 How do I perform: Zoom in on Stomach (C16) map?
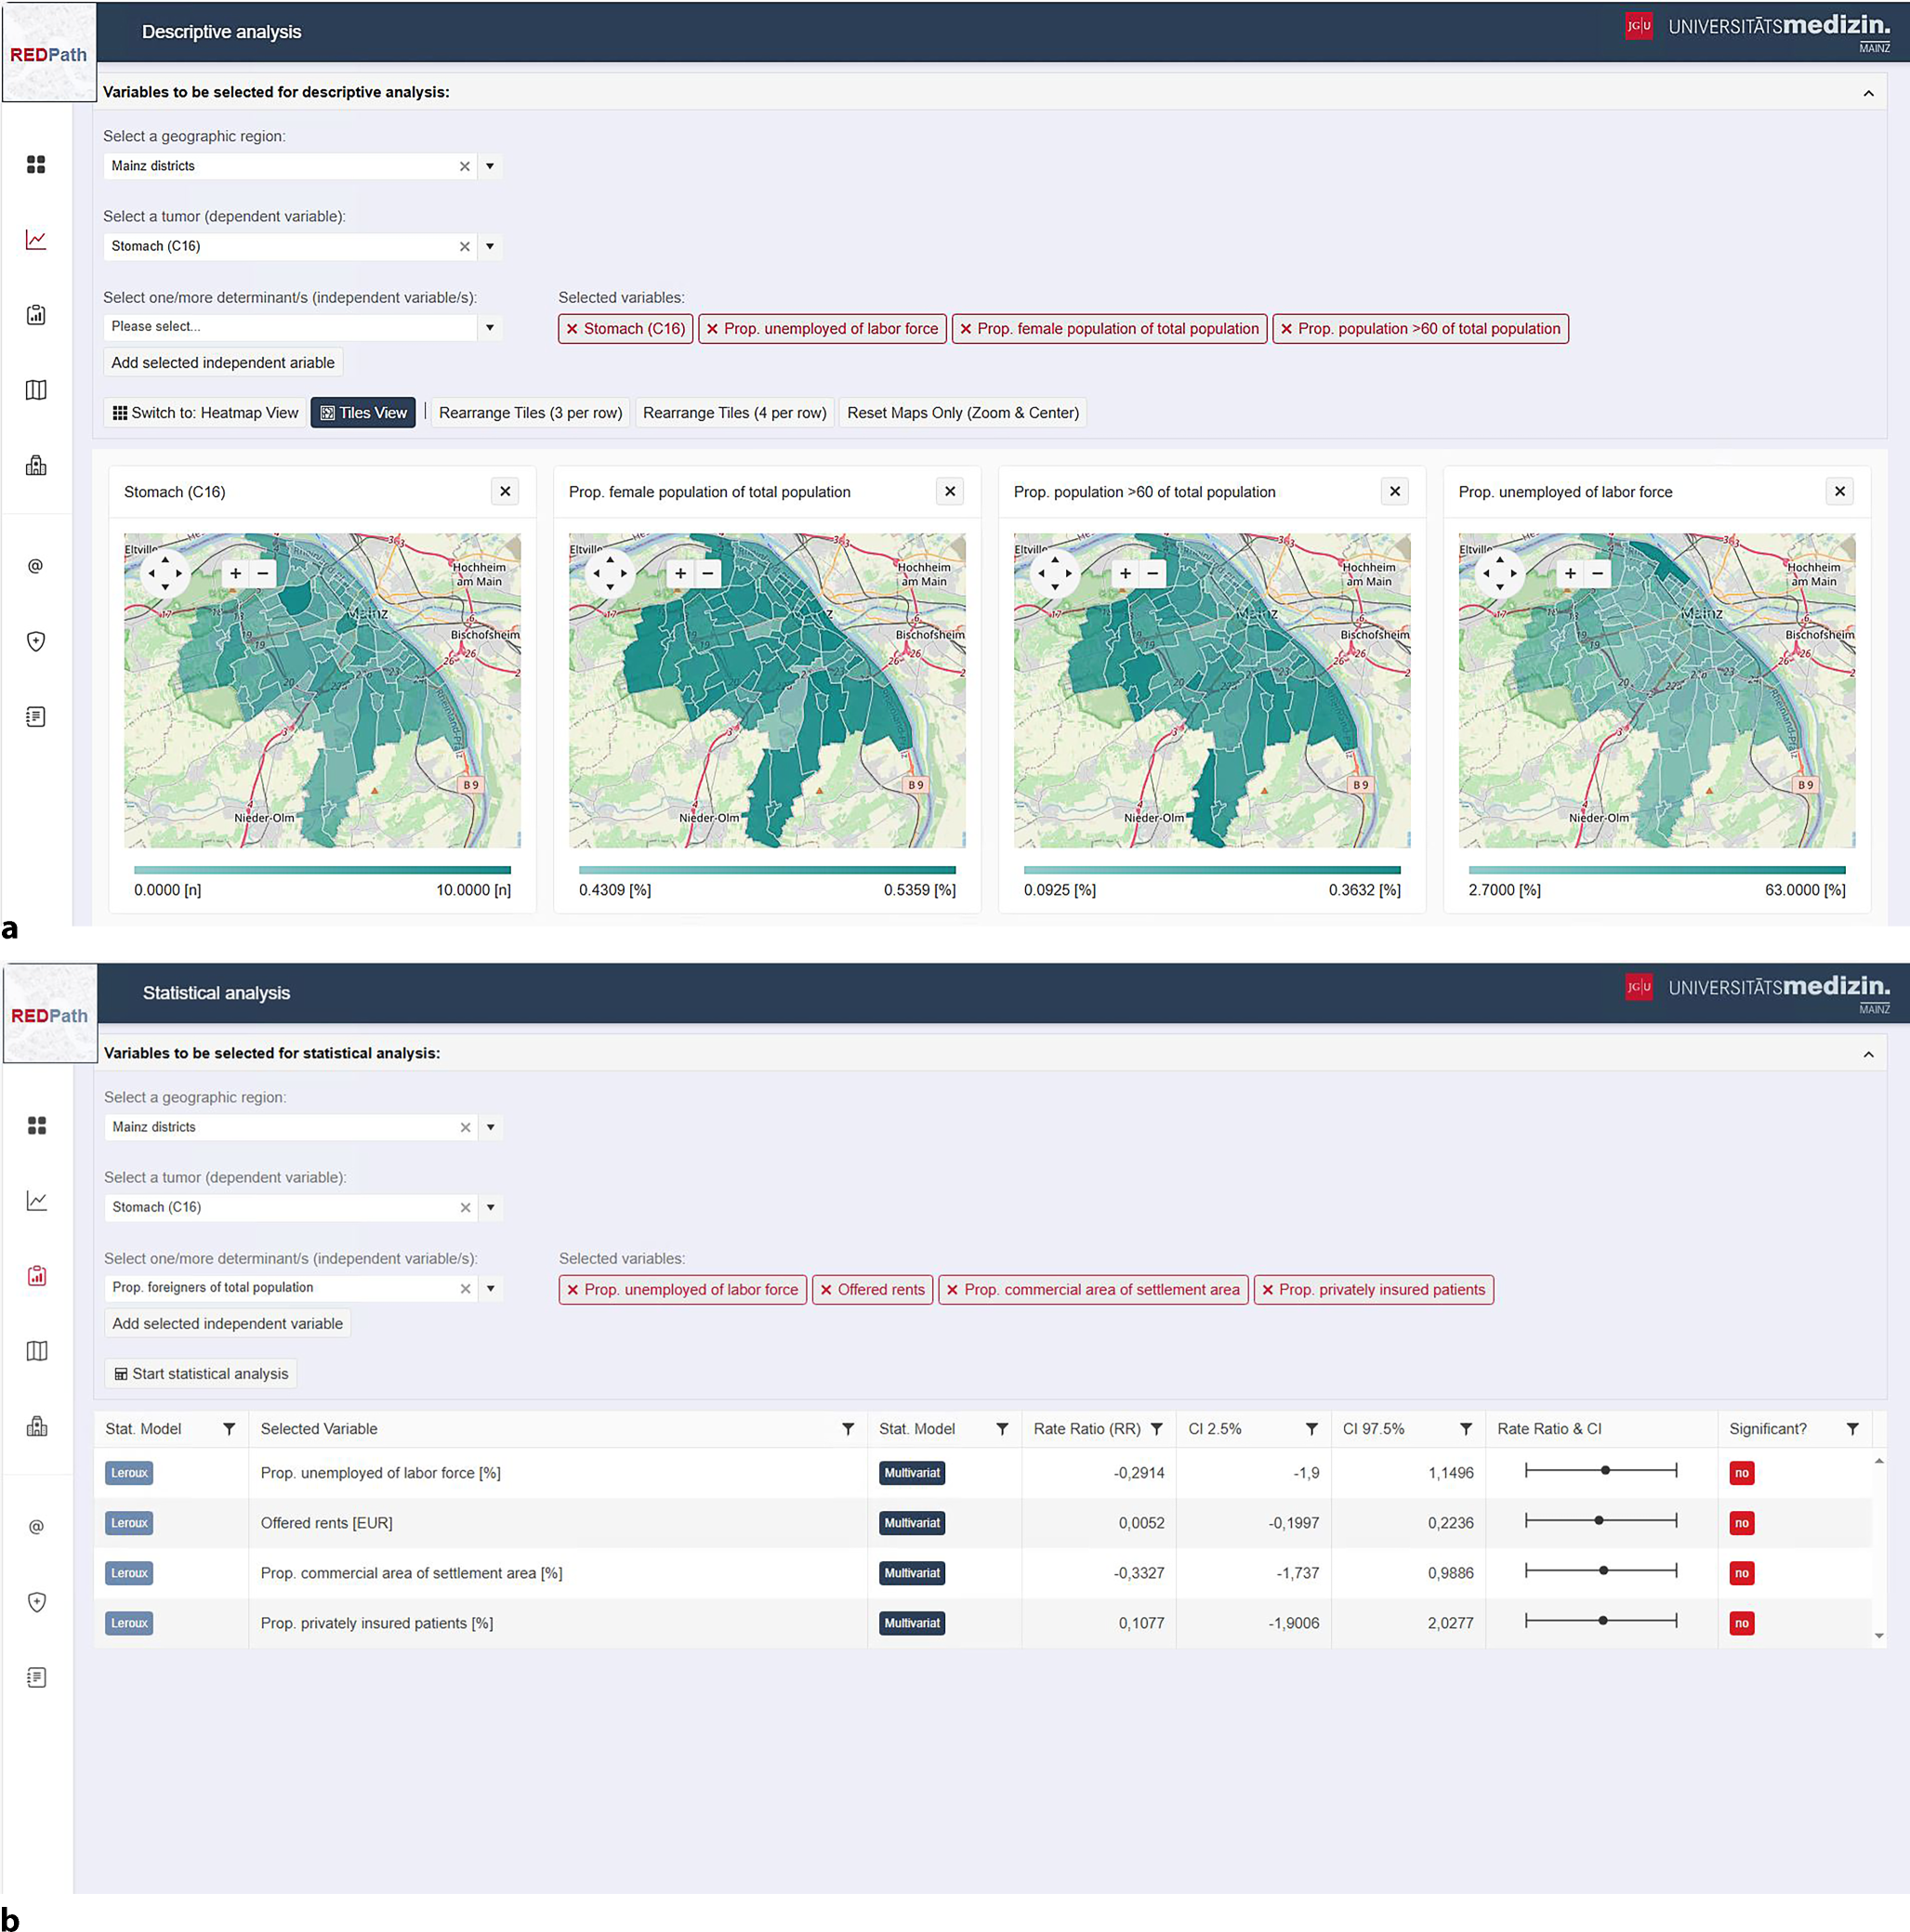coord(235,573)
